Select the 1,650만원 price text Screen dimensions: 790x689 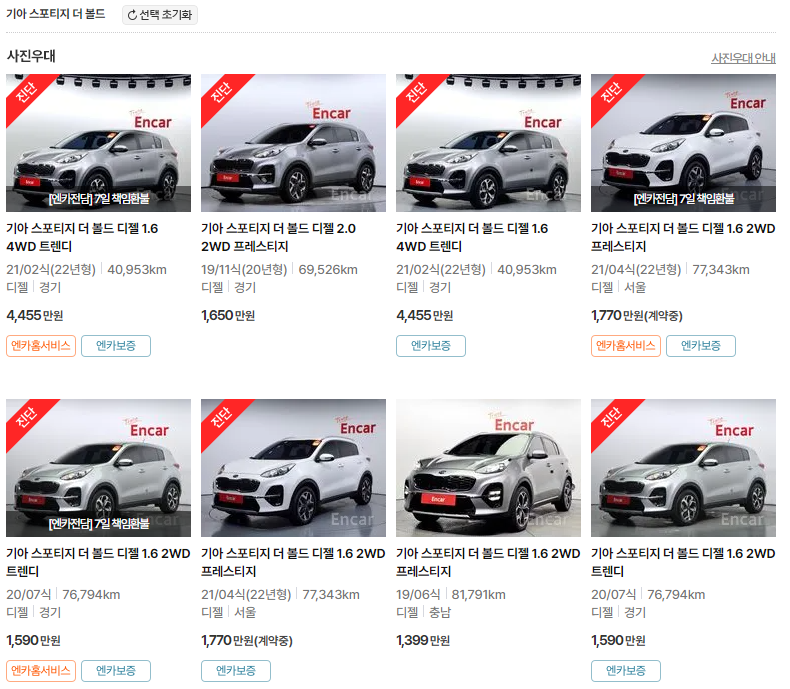pyautogui.click(x=228, y=315)
